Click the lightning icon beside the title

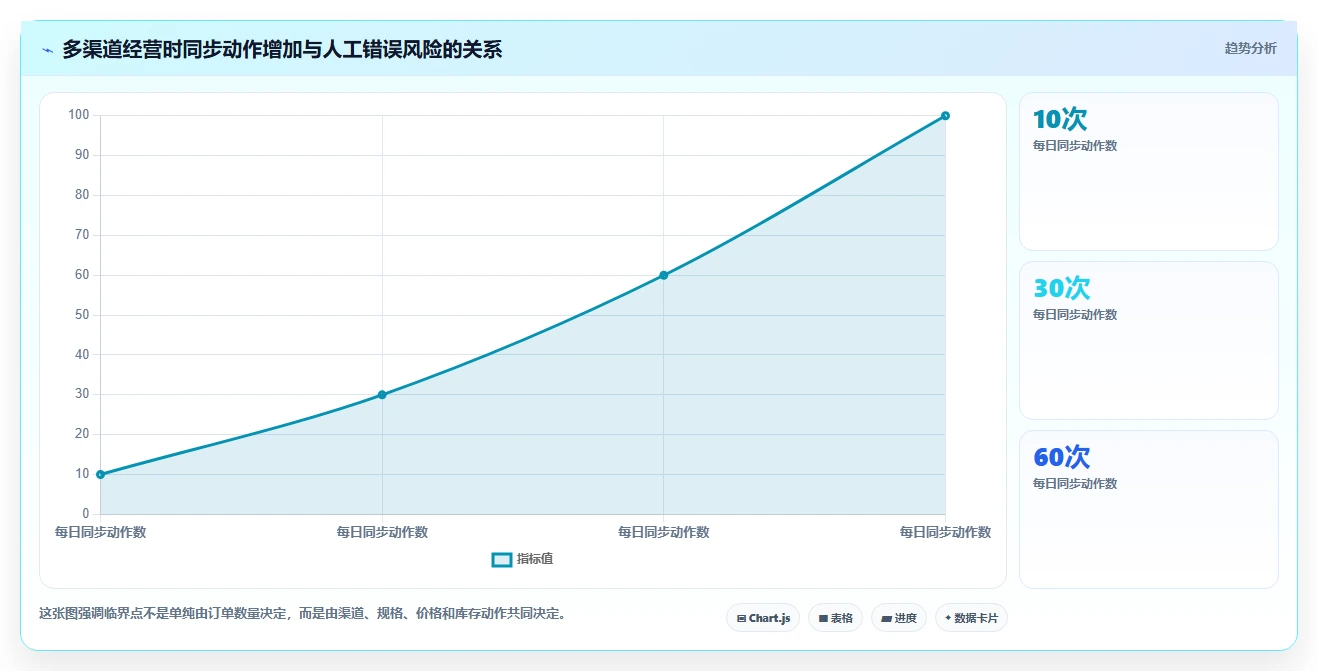pyautogui.click(x=47, y=49)
